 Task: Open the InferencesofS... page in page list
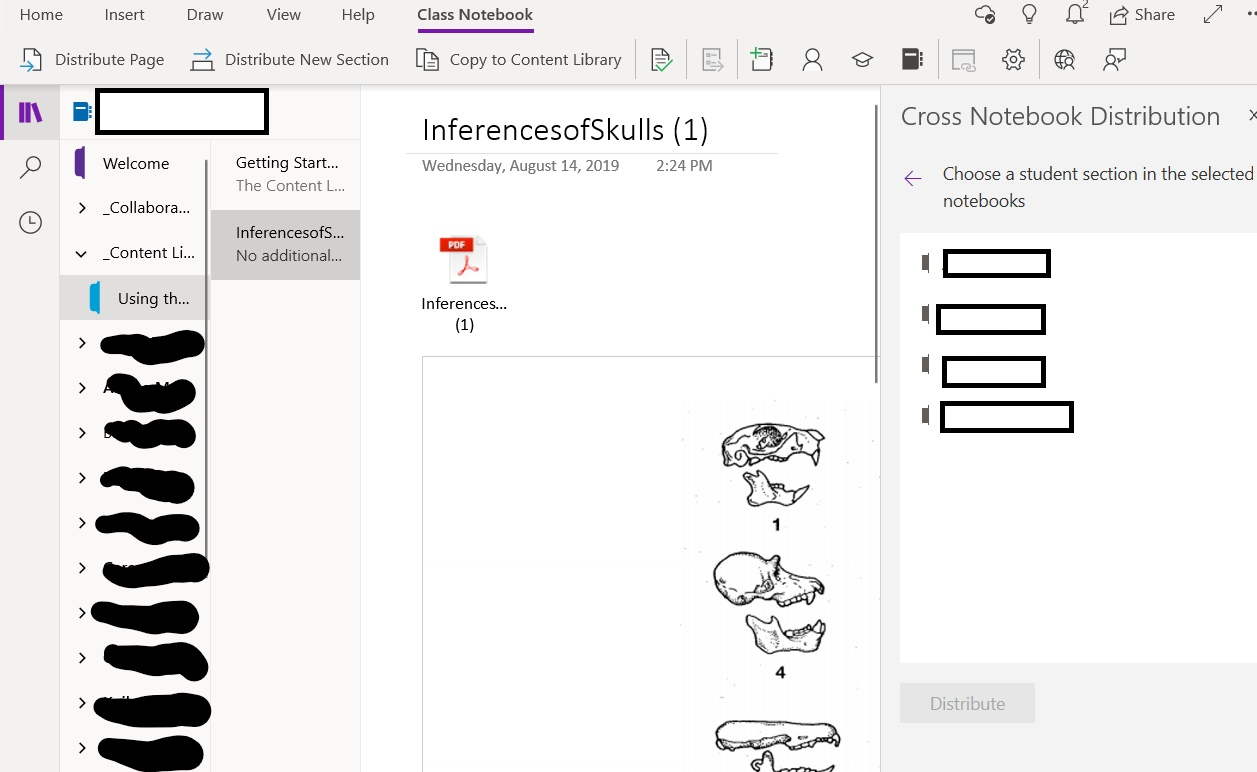click(286, 244)
